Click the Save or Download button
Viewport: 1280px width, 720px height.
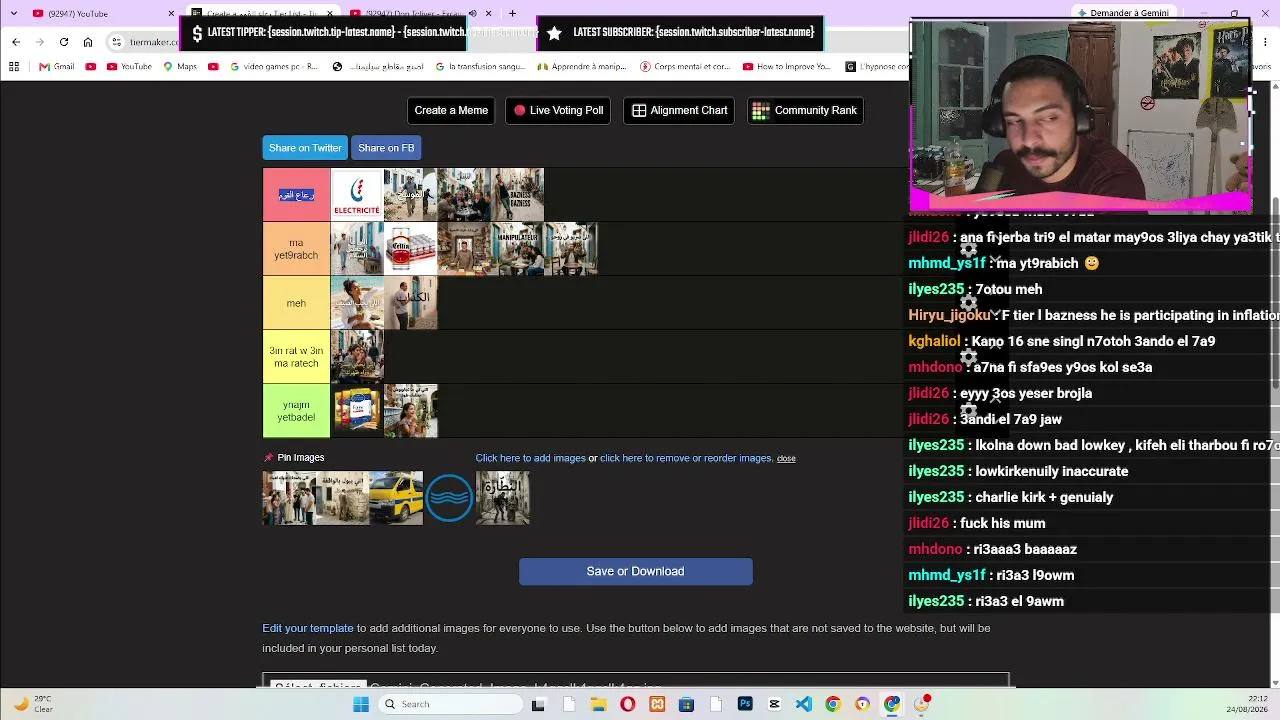tap(636, 571)
